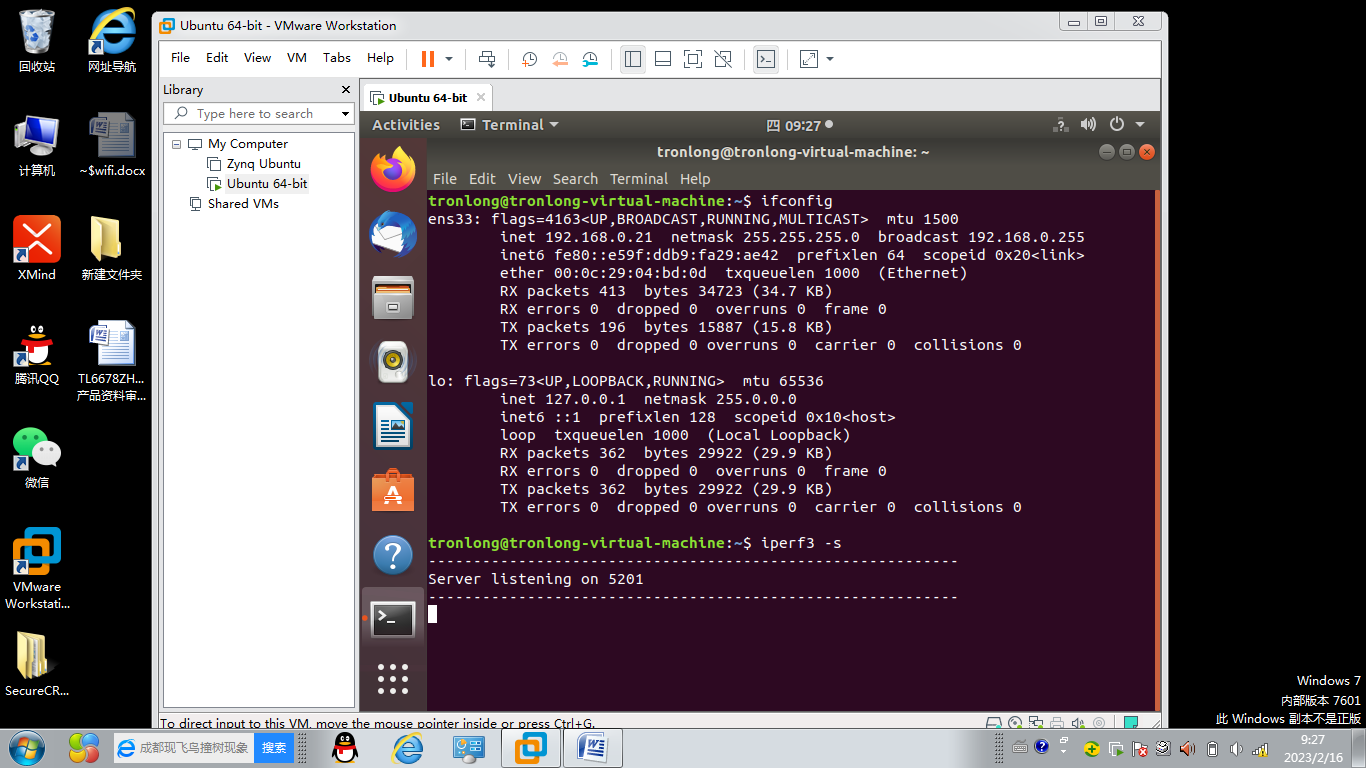
Task: Open the Ubuntu Activities overview
Action: 406,125
